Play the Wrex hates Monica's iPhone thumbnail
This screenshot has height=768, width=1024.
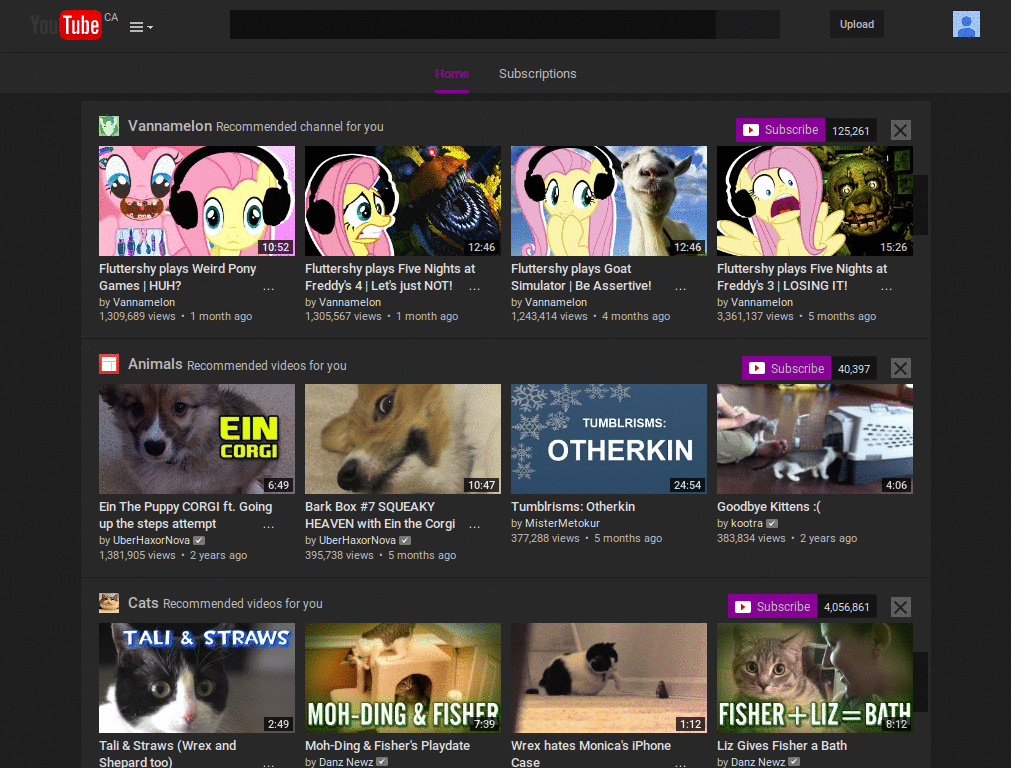609,678
